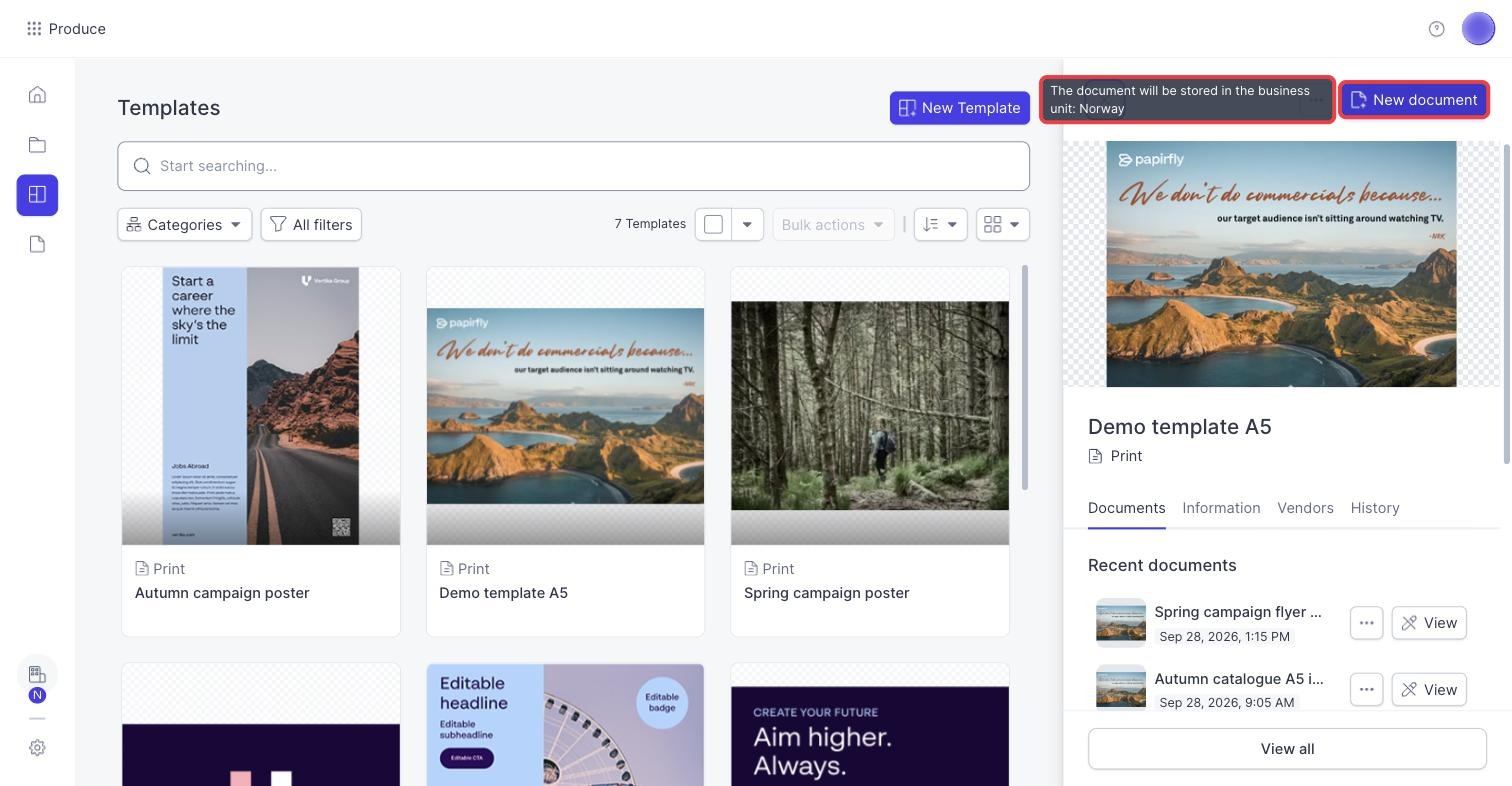Open the Editable headline template thumbnail
This screenshot has width=1512, height=786.
click(565, 724)
